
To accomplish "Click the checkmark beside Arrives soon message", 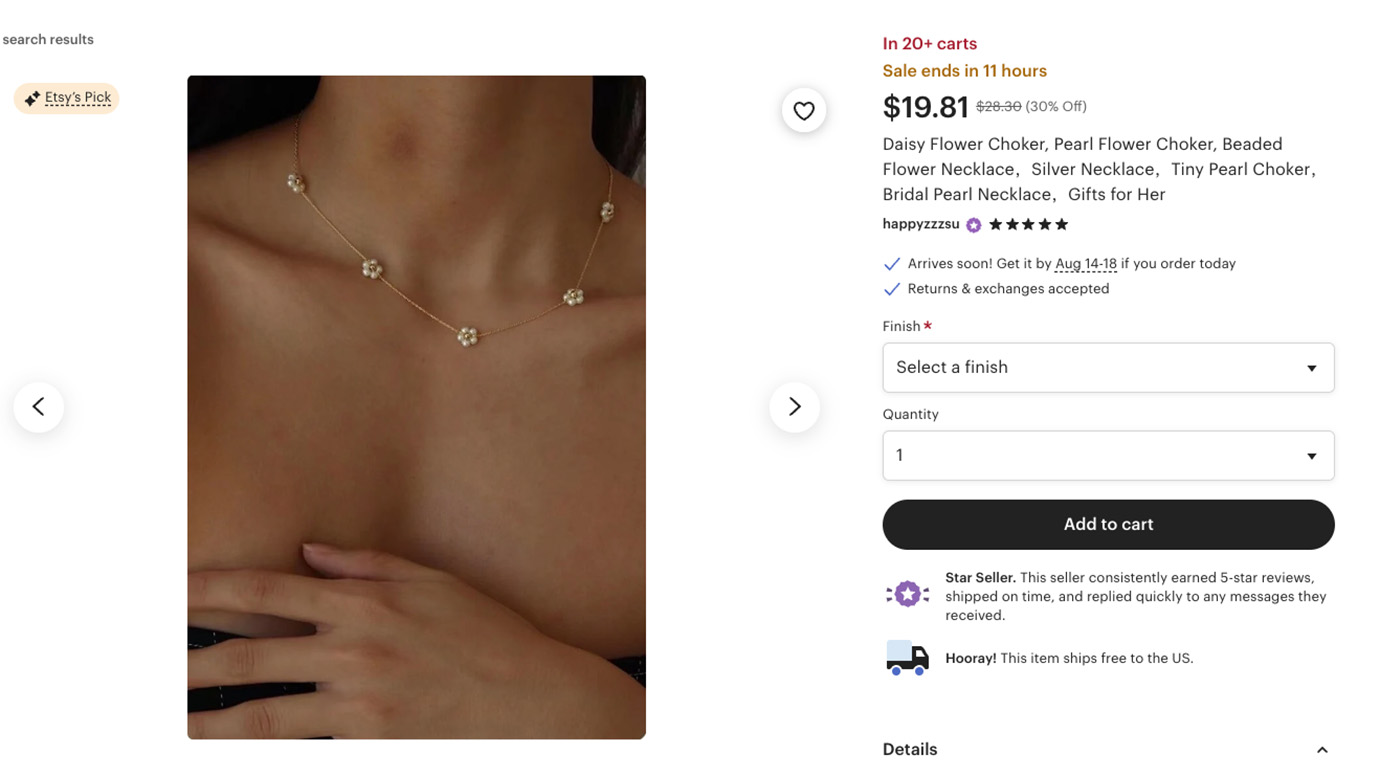I will click(x=891, y=263).
